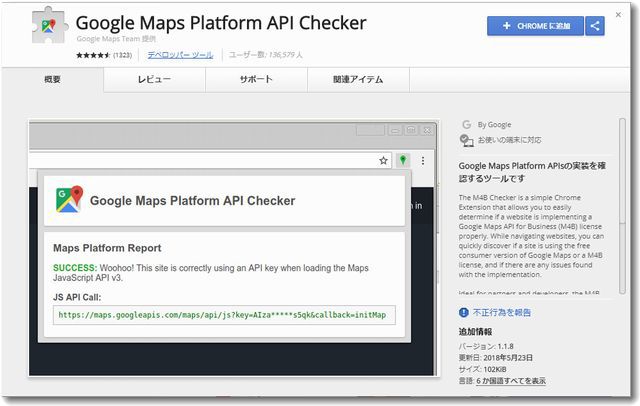Click the Add to Chrome button
The height and width of the screenshot is (406, 640).
coord(536,26)
